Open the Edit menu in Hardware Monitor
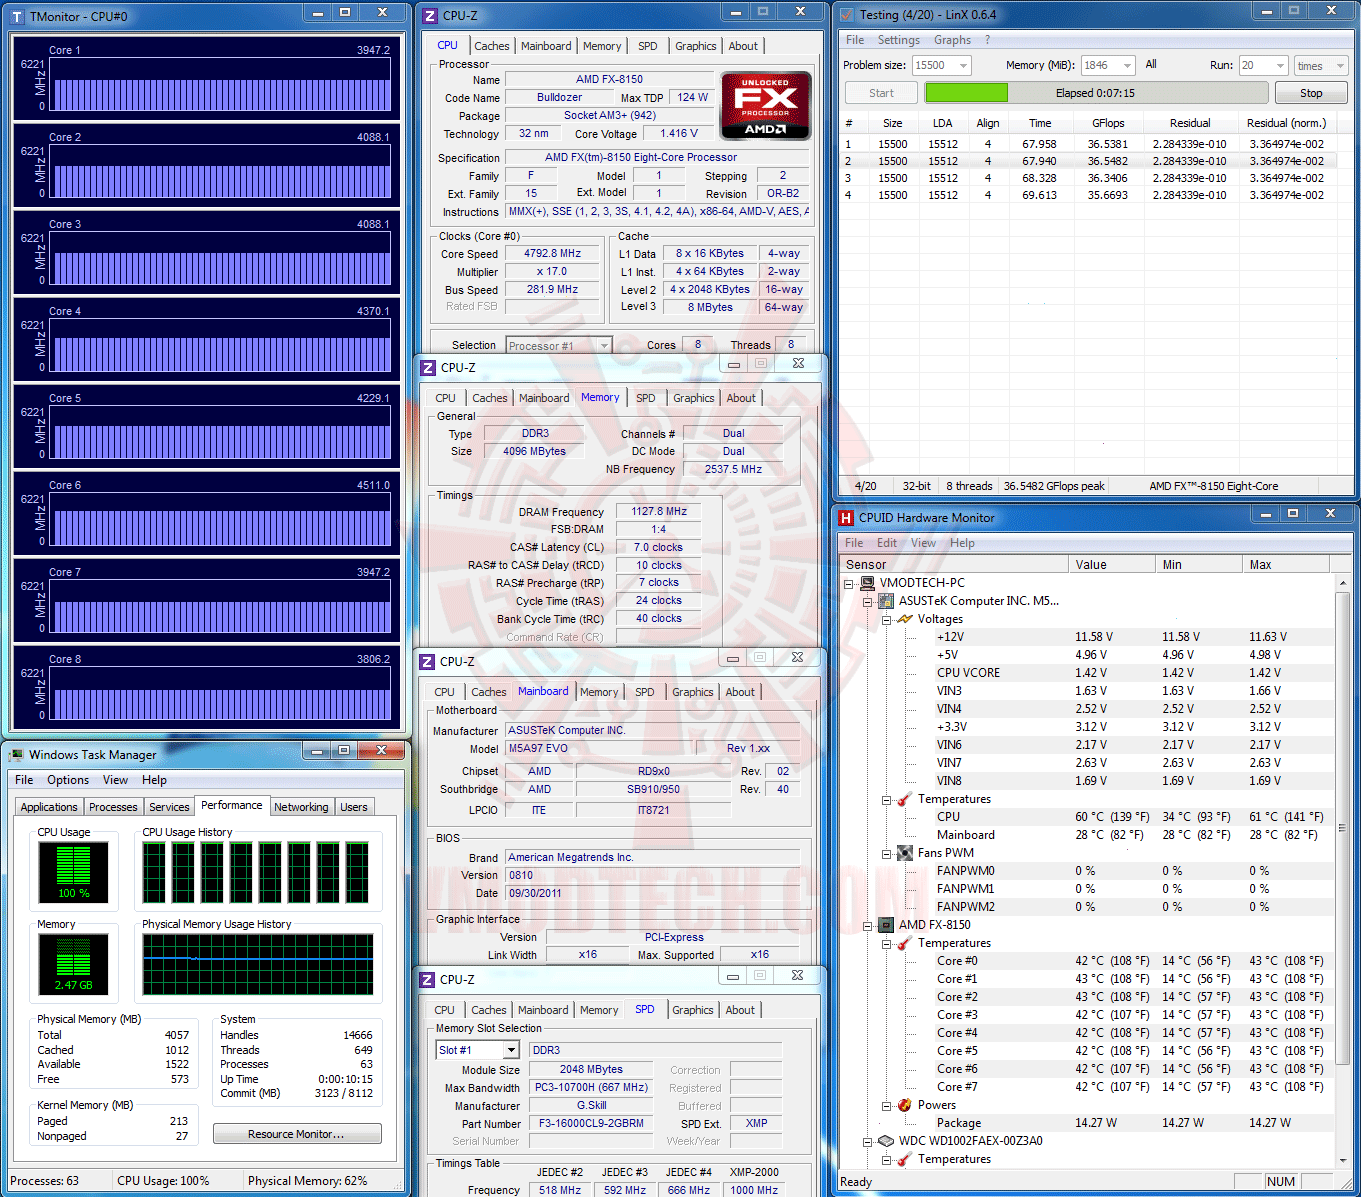This screenshot has width=1361, height=1197. [887, 543]
